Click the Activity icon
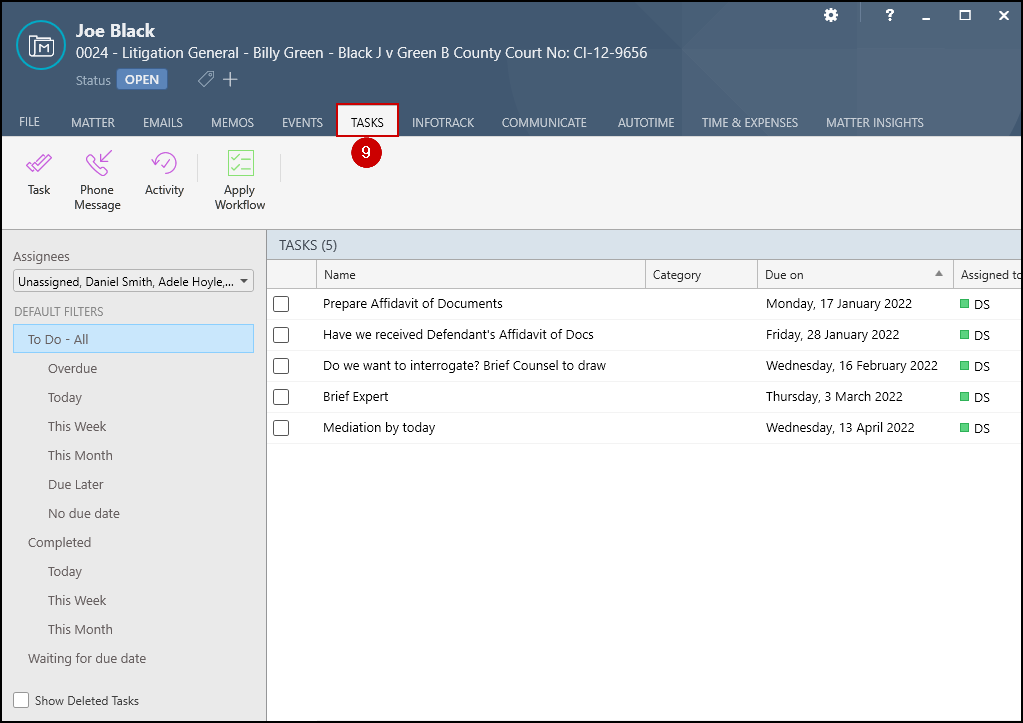 (164, 173)
